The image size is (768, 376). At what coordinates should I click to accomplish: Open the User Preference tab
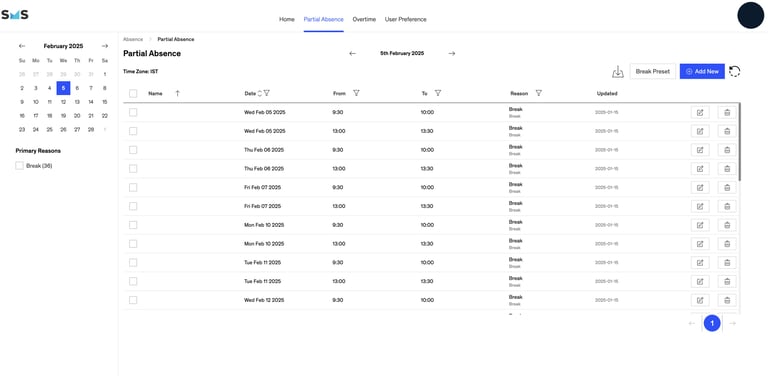click(406, 20)
